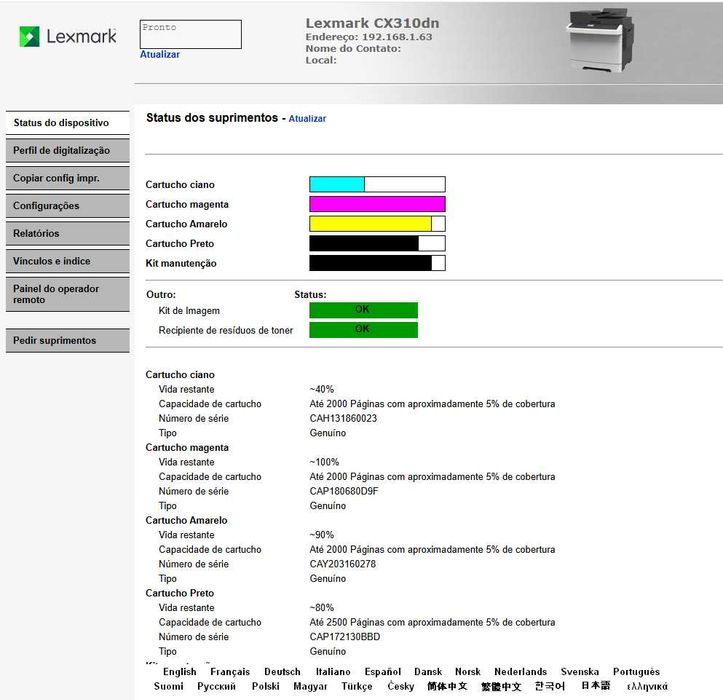The width and height of the screenshot is (723, 700).
Task: Select Copiar config impr. menu item
Action: pyautogui.click(x=68, y=178)
